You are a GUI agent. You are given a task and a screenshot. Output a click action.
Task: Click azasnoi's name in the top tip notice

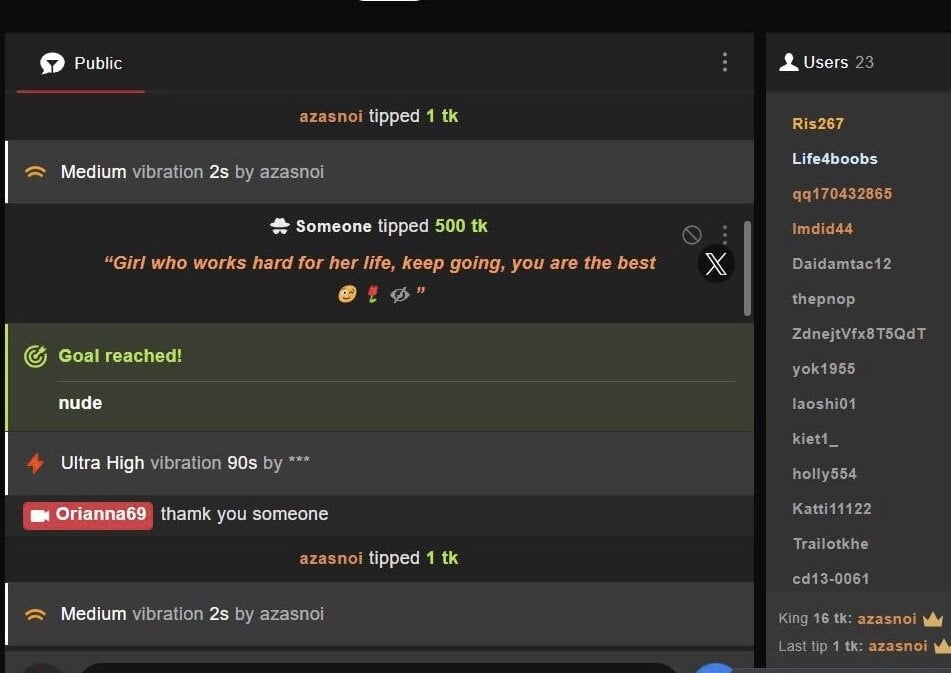[x=331, y=116]
